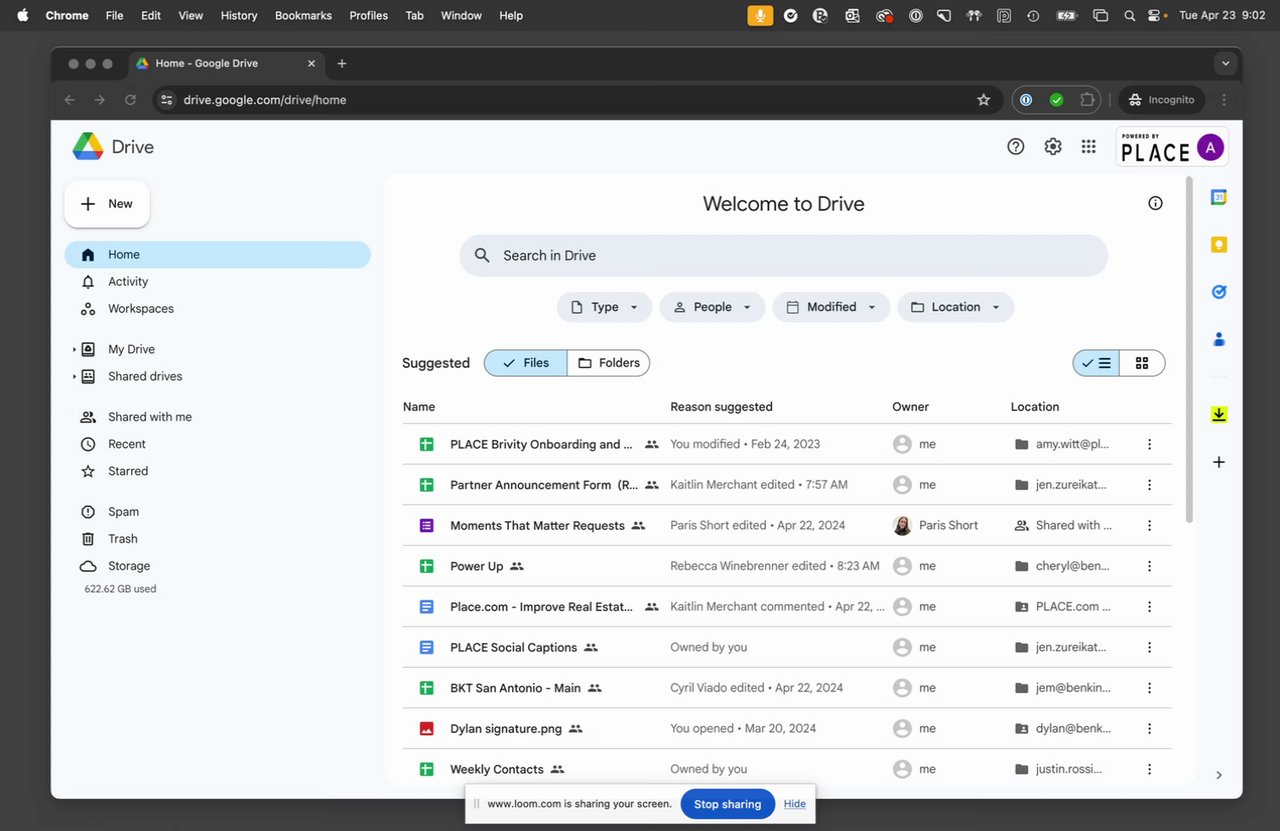Screen dimensions: 1280x831
Task: Open Drive settings gear
Action: 1053,147
